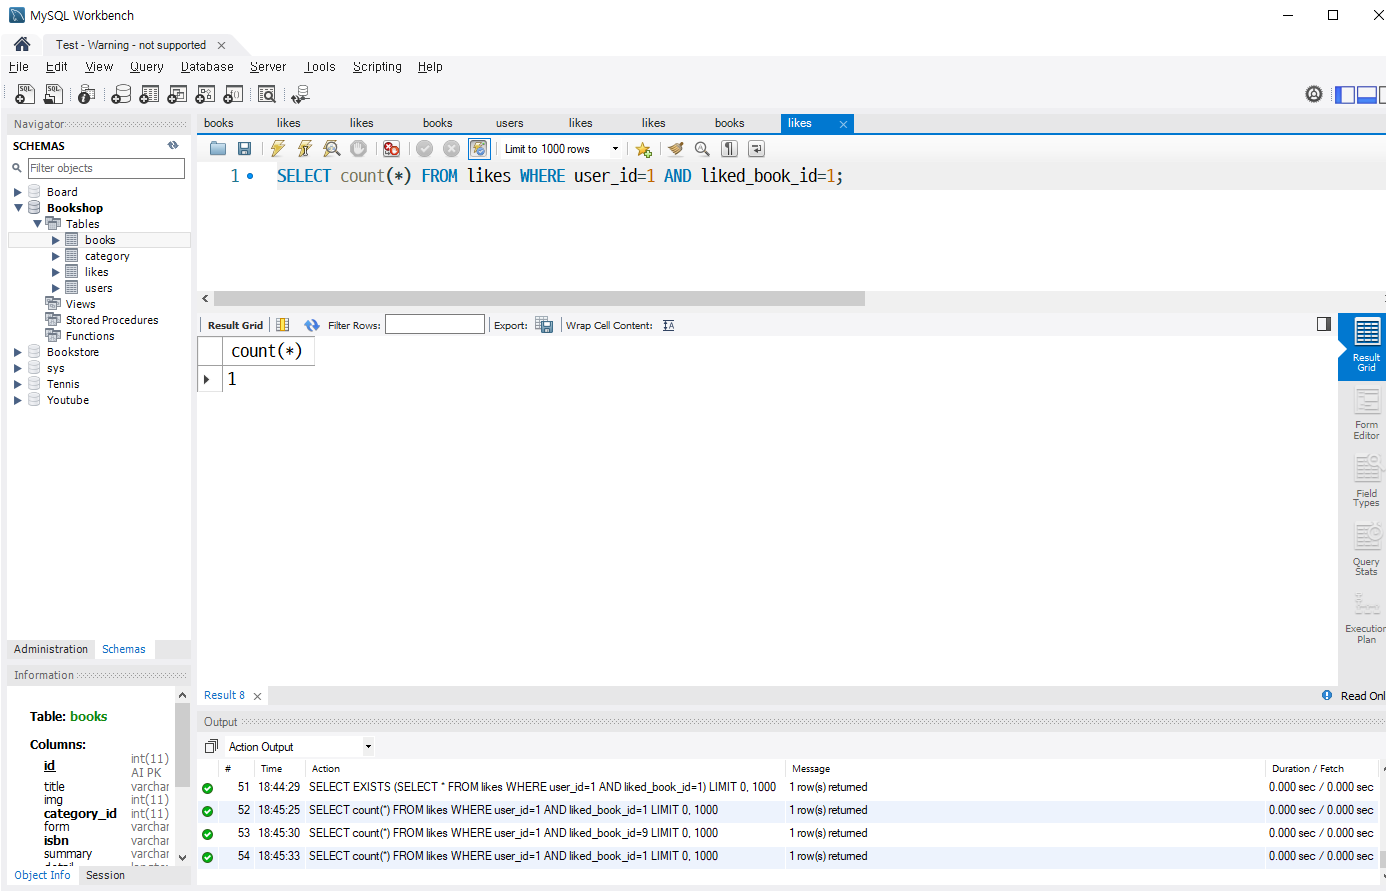Open the Query menu

(x=146, y=67)
